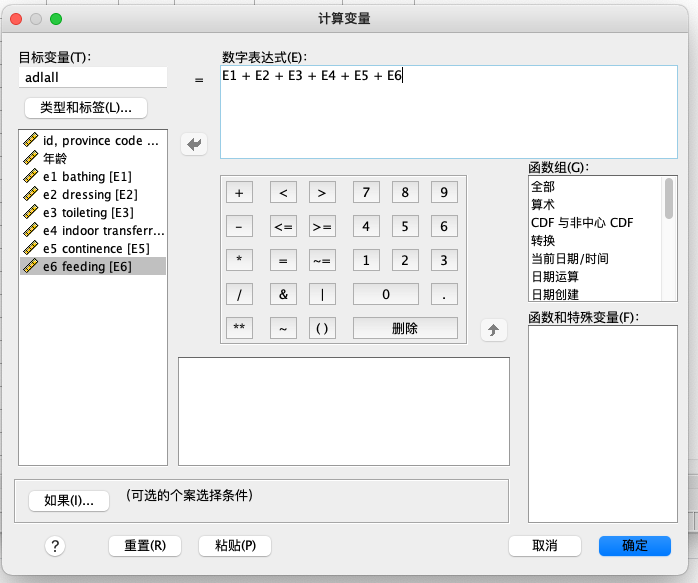Click the number 9 key
This screenshot has height=583, width=698.
444,193
